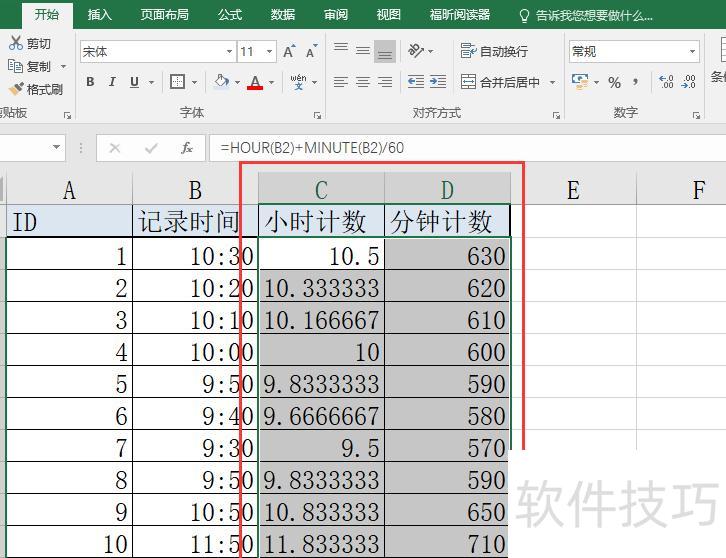
Task: Toggle italic formatting
Action: pos(112,82)
